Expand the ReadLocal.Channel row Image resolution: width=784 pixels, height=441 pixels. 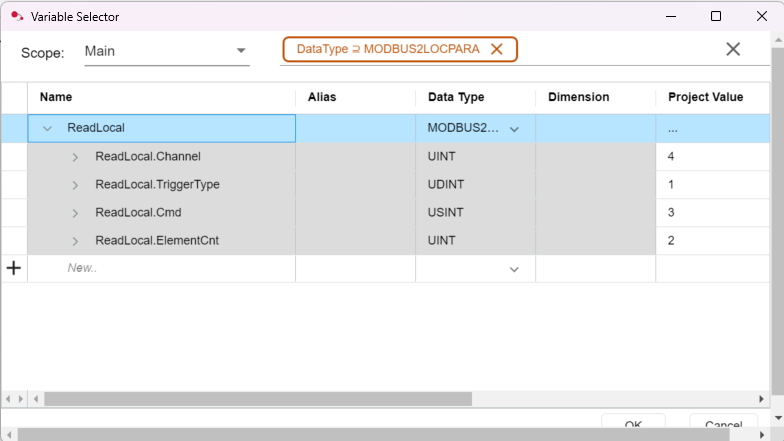(x=75, y=157)
